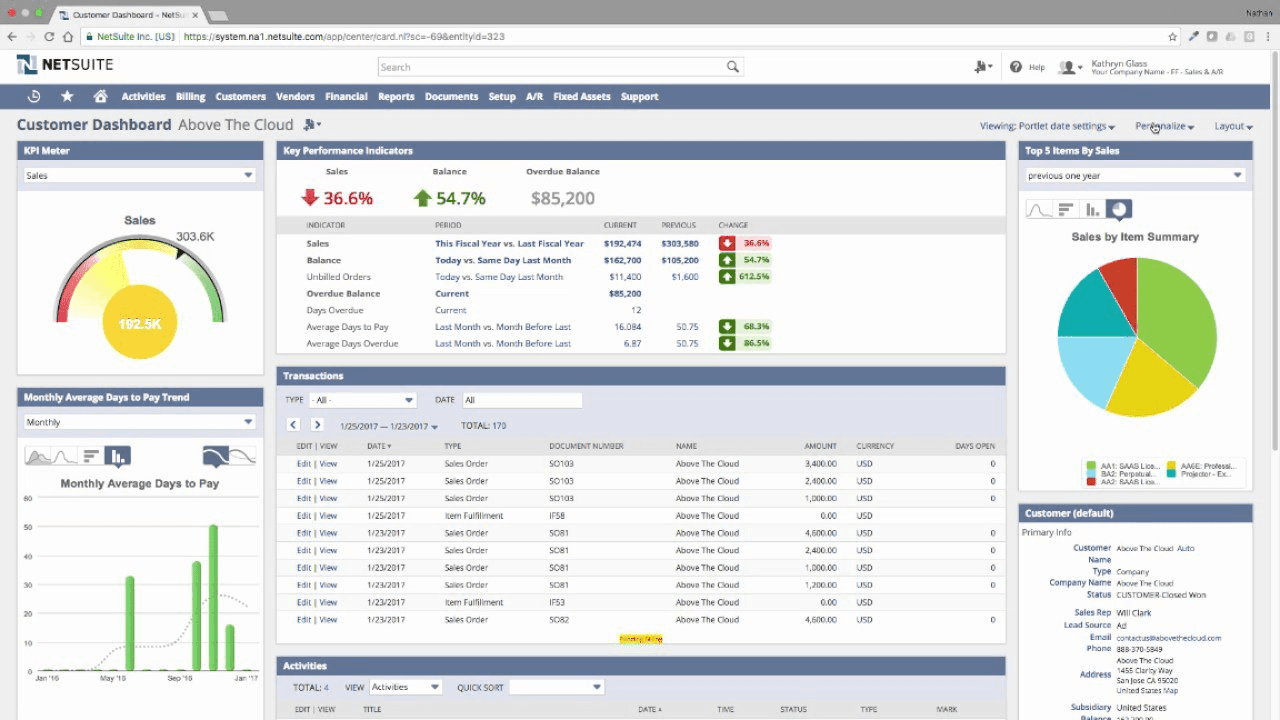Click the eyedropper browser extension icon
Viewport: 1280px width, 720px height.
(1194, 36)
